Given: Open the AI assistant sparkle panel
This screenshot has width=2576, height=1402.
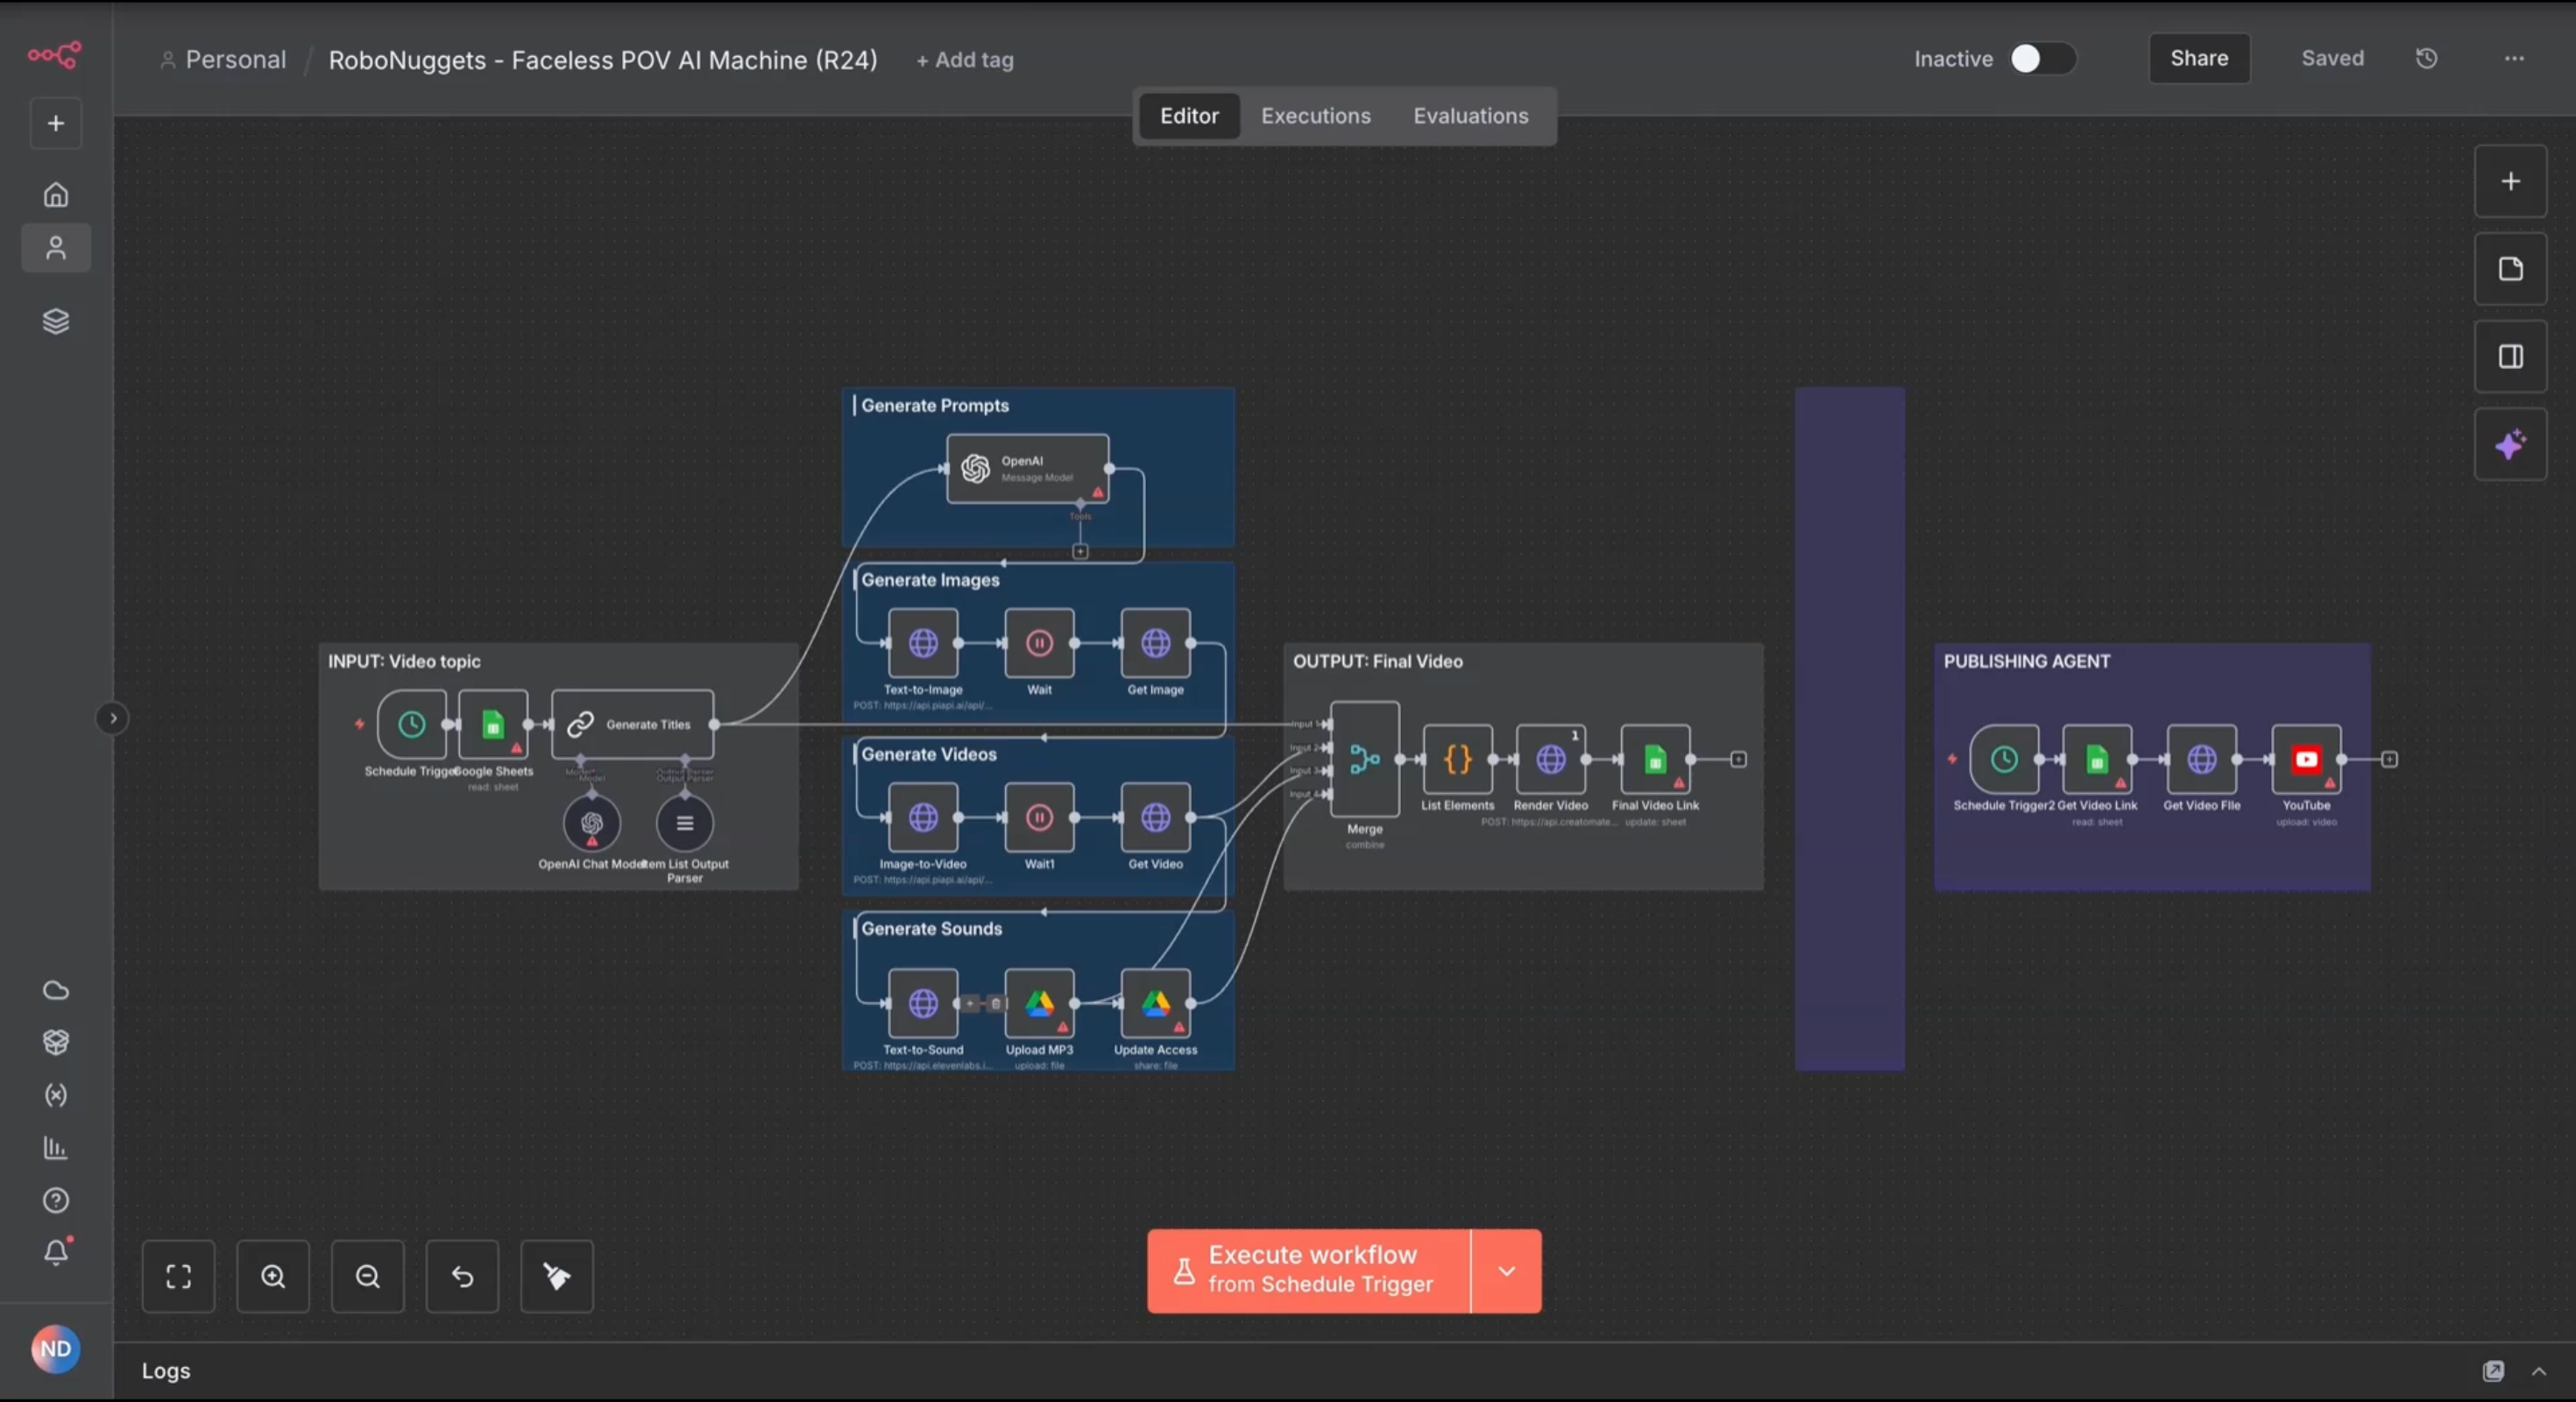Looking at the screenshot, I should (x=2510, y=444).
